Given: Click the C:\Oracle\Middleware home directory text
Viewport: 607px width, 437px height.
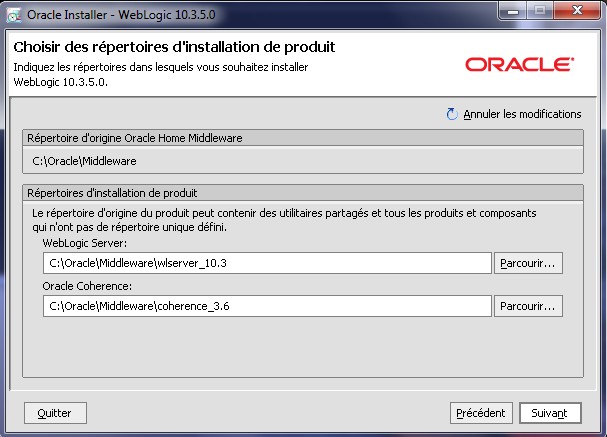Looking at the screenshot, I should click(x=84, y=161).
